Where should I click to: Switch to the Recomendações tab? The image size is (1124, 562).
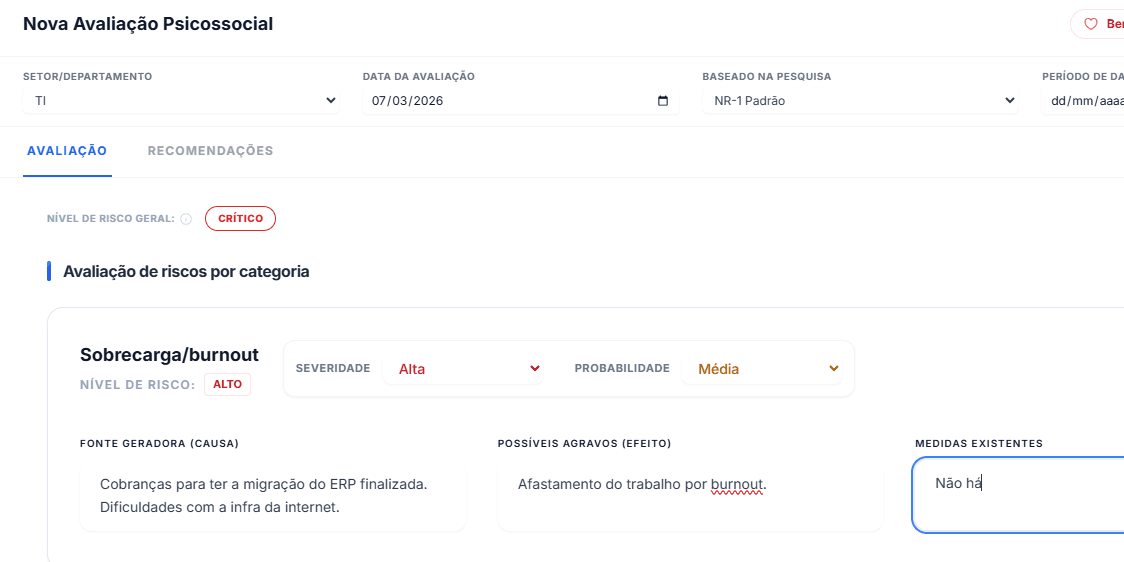pyautogui.click(x=210, y=151)
